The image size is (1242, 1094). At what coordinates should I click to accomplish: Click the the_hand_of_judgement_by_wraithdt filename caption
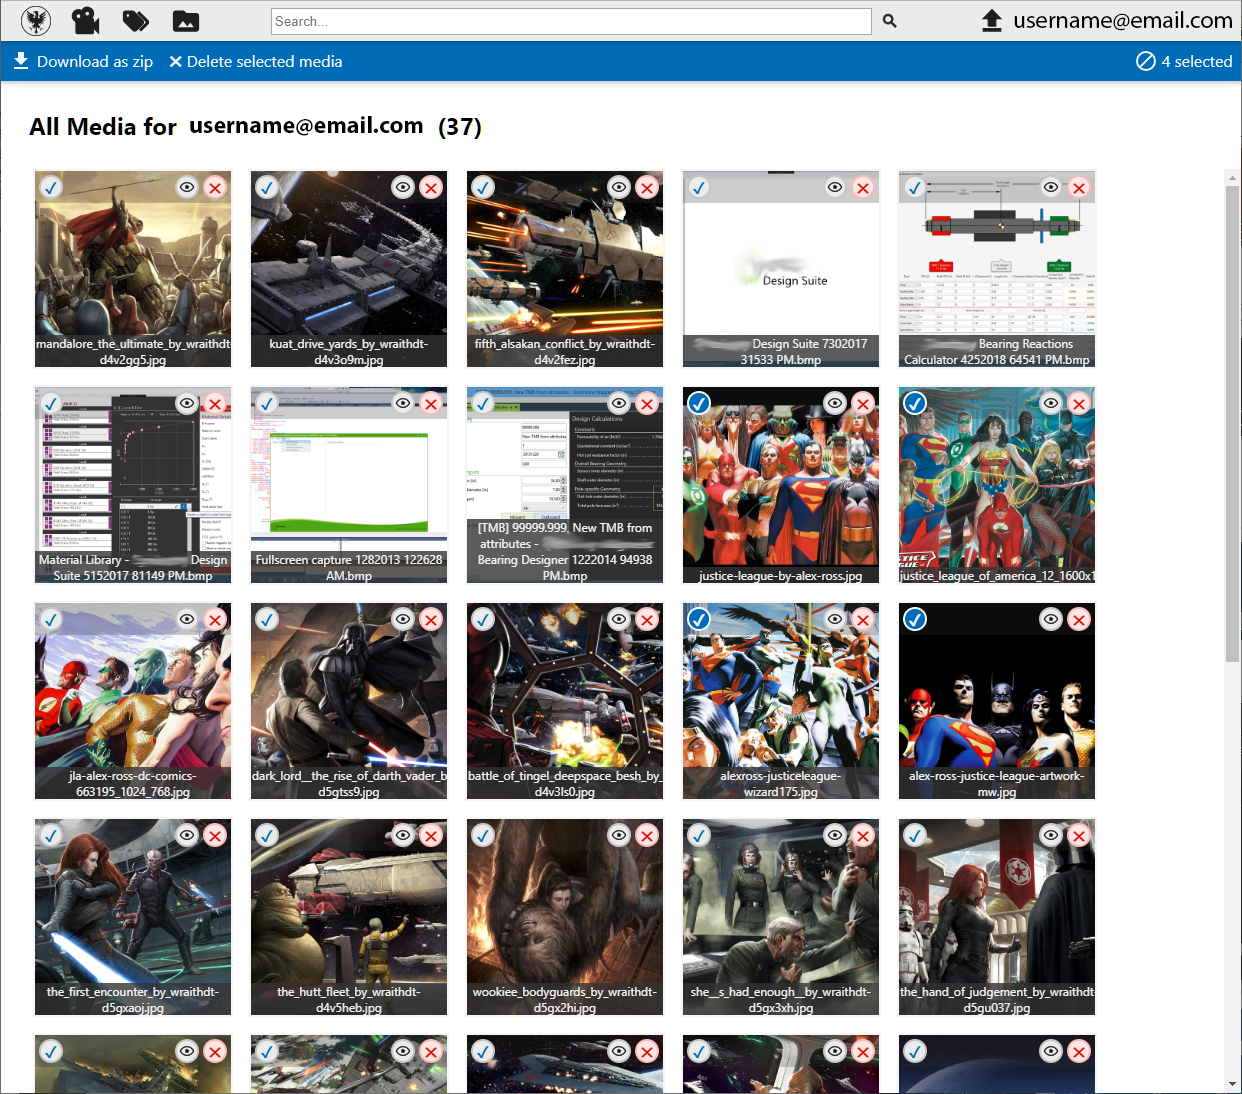point(997,1000)
